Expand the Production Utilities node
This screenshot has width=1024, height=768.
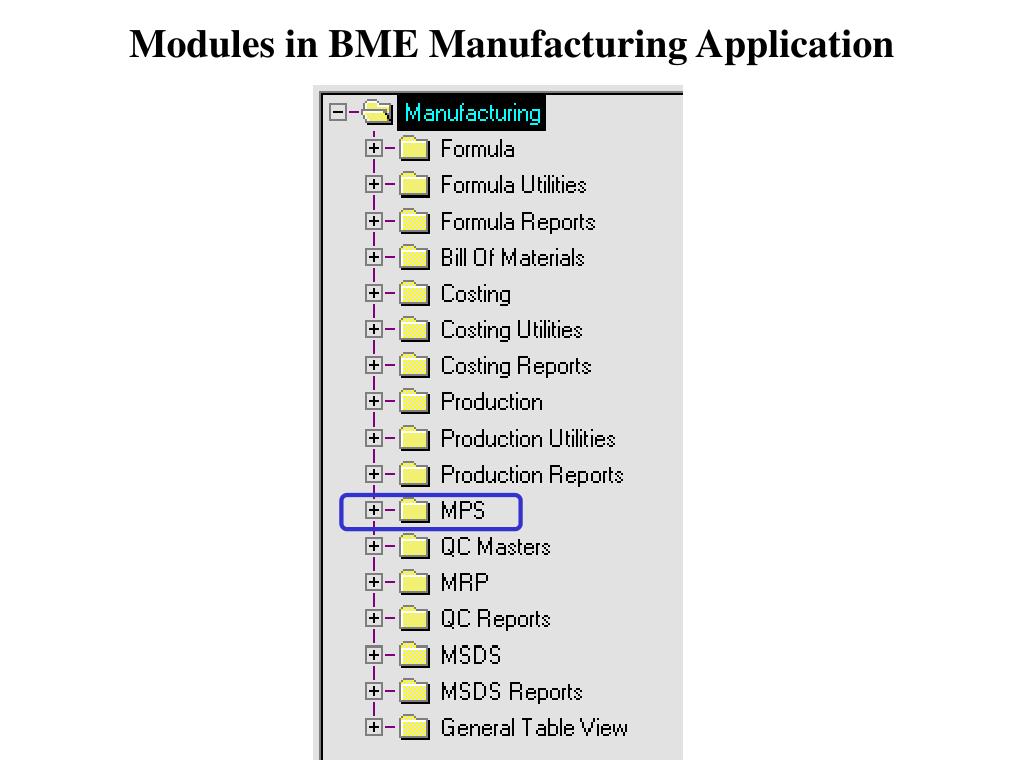point(374,438)
